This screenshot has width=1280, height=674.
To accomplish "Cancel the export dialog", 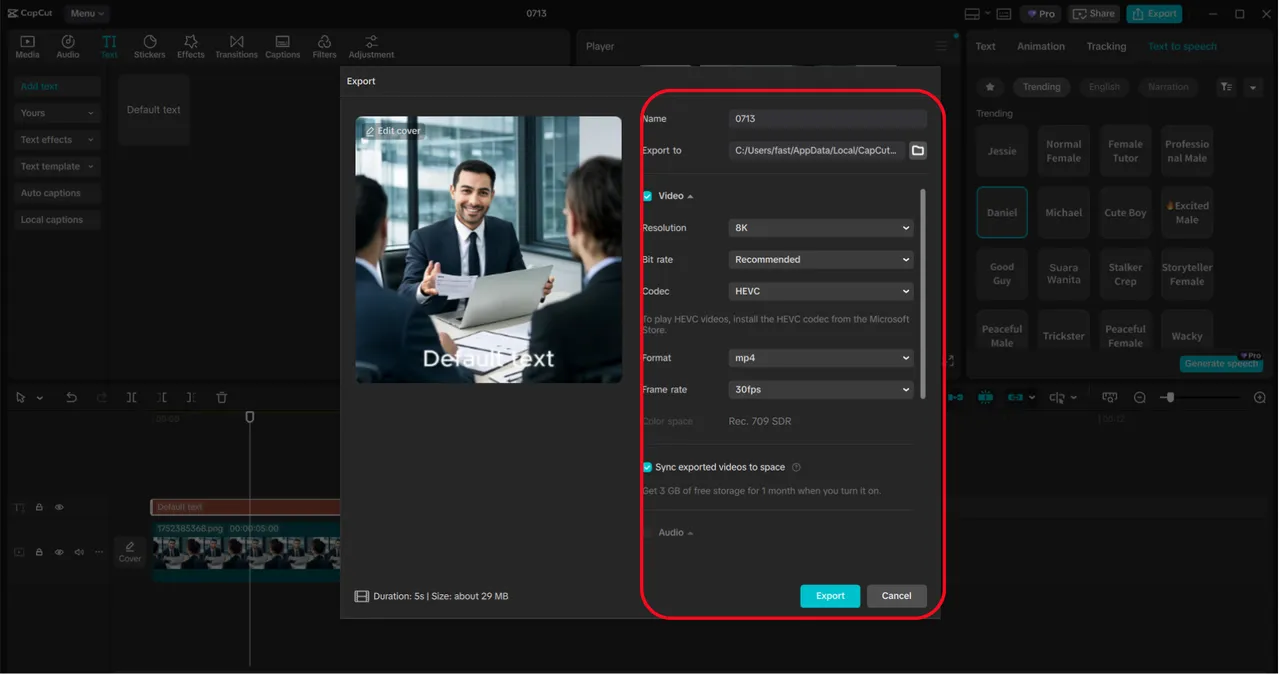I will (x=896, y=596).
